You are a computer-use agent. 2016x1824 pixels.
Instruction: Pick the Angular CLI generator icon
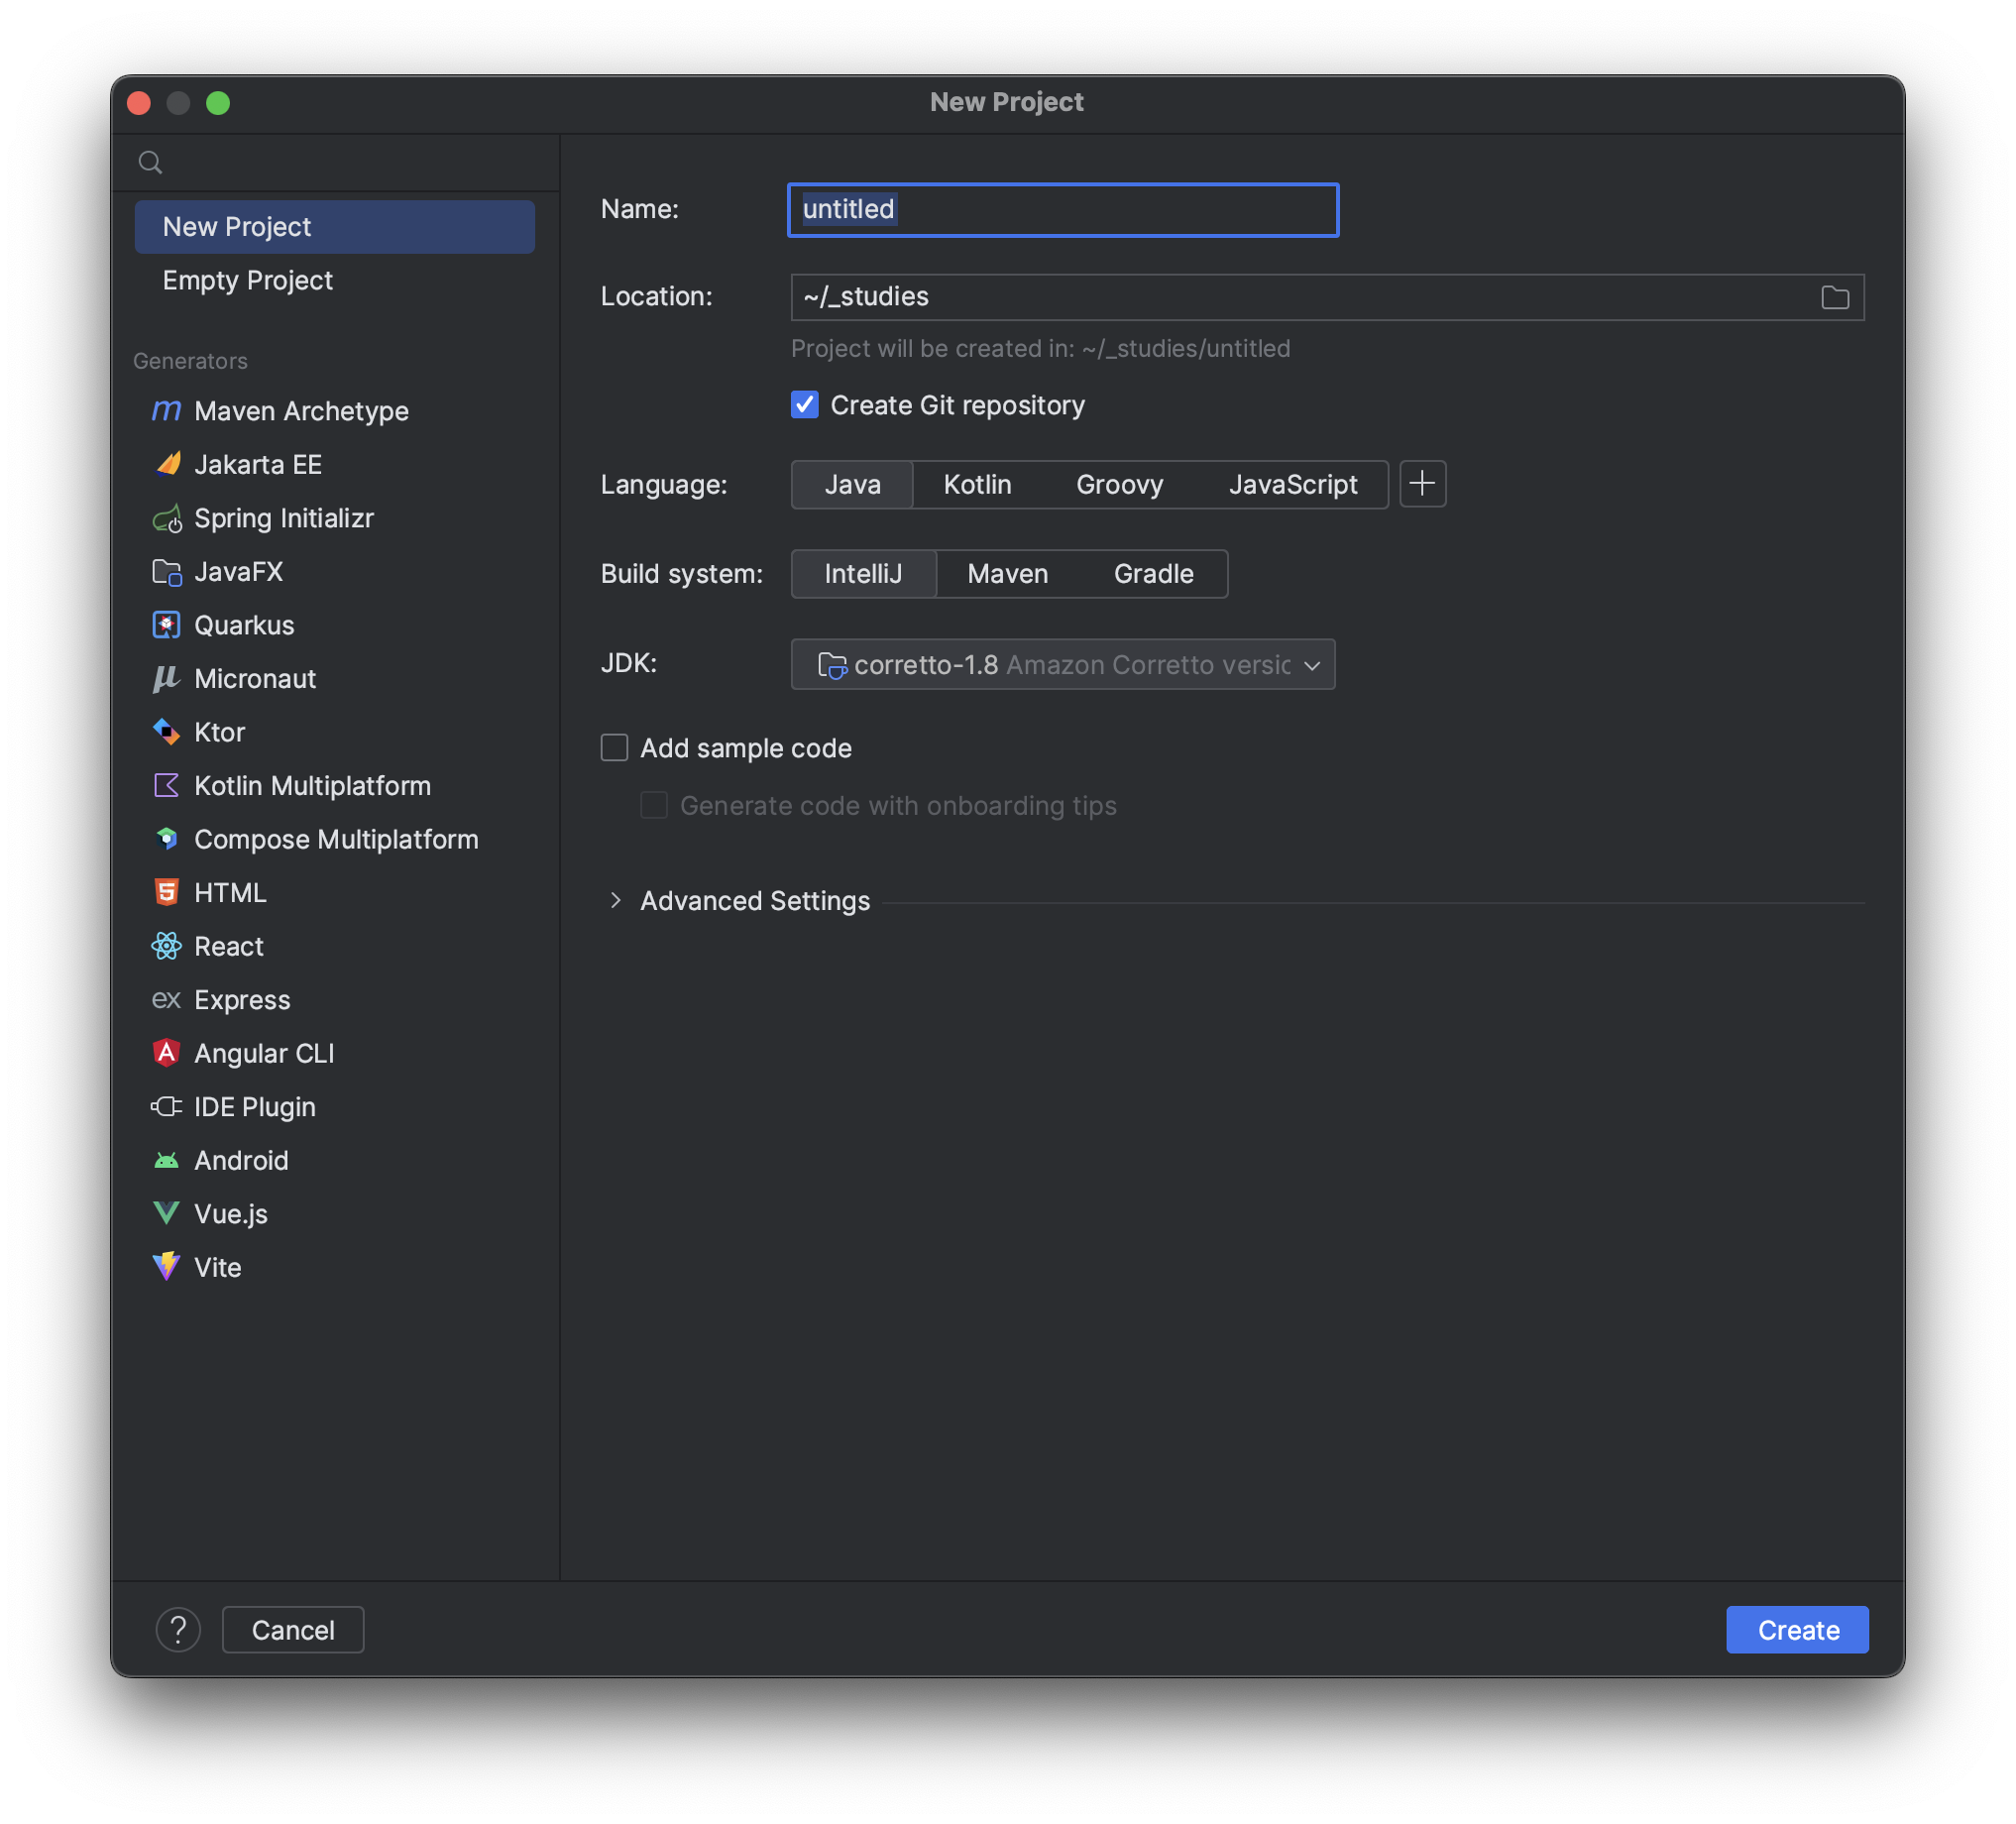[x=166, y=1053]
